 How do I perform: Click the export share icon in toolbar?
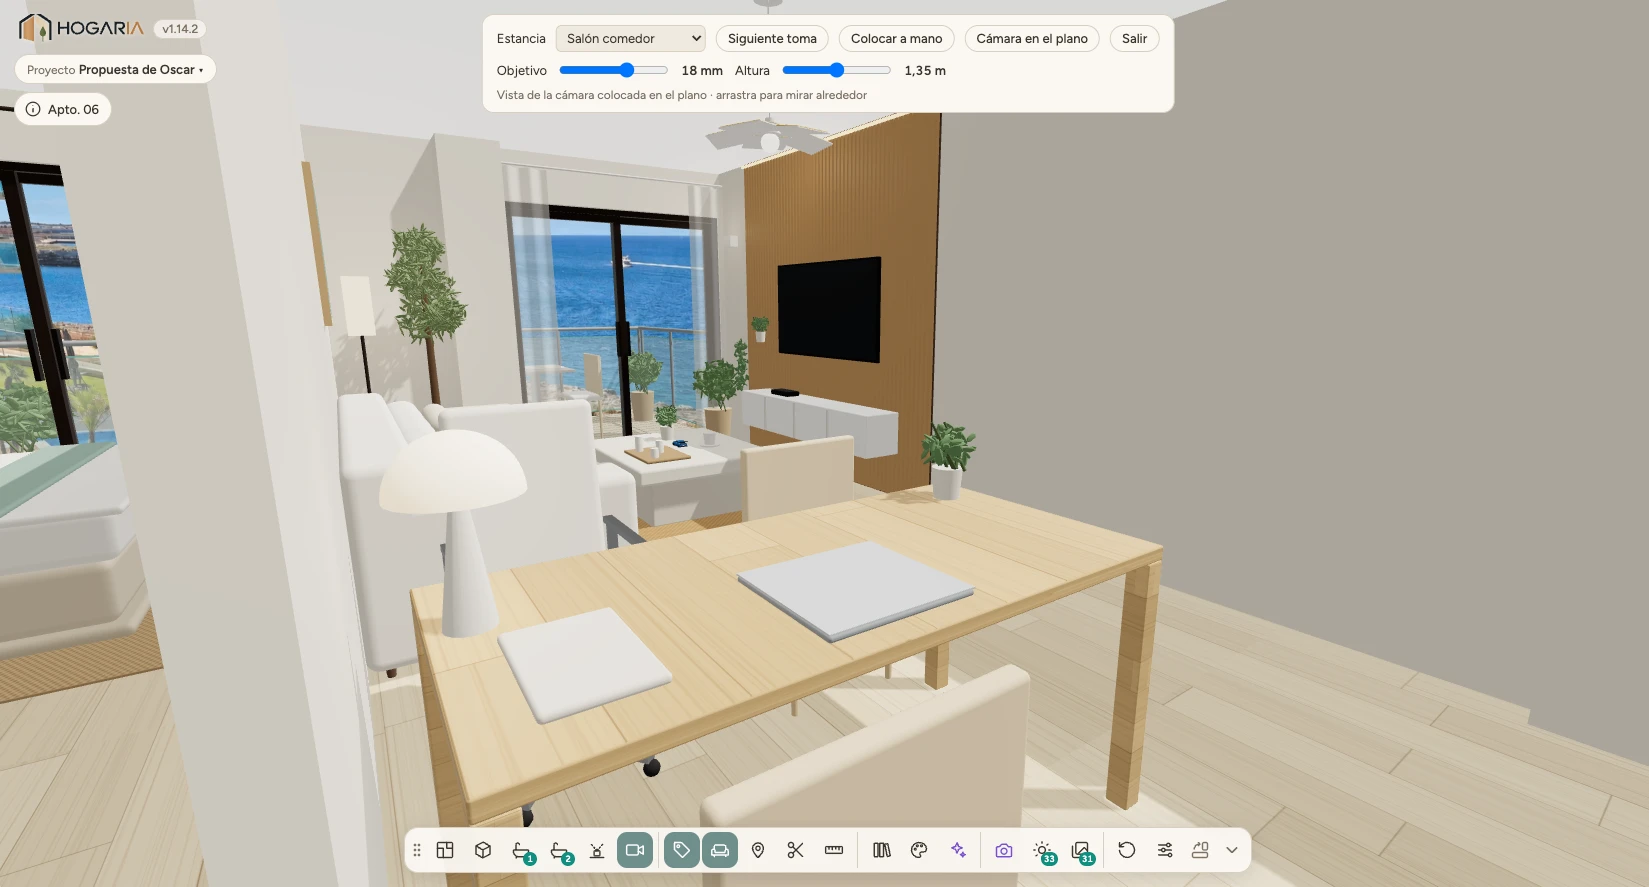pos(1200,850)
